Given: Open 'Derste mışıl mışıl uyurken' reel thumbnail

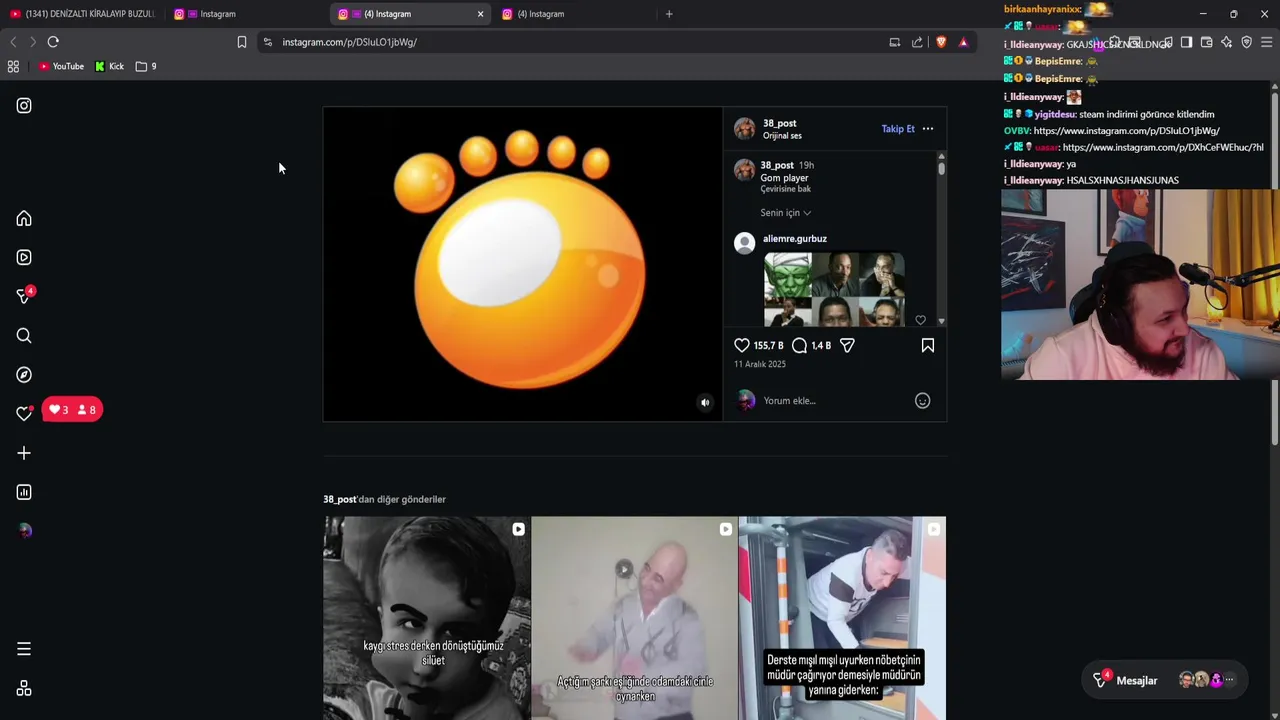Looking at the screenshot, I should pyautogui.click(x=842, y=618).
